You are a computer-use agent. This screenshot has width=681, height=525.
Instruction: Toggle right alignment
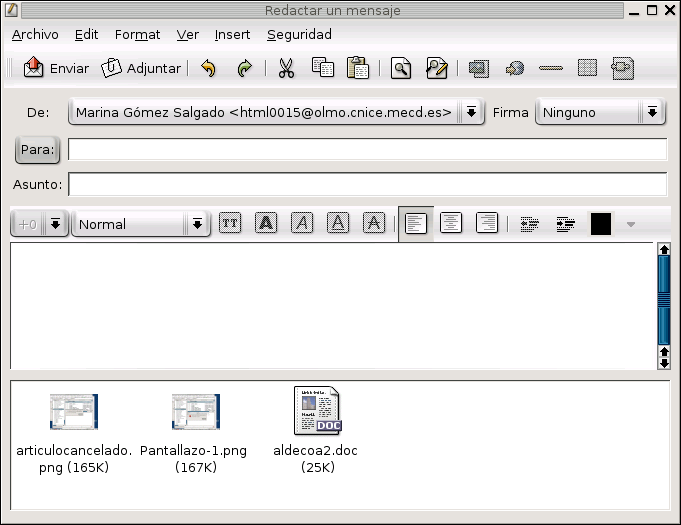[x=487, y=224]
